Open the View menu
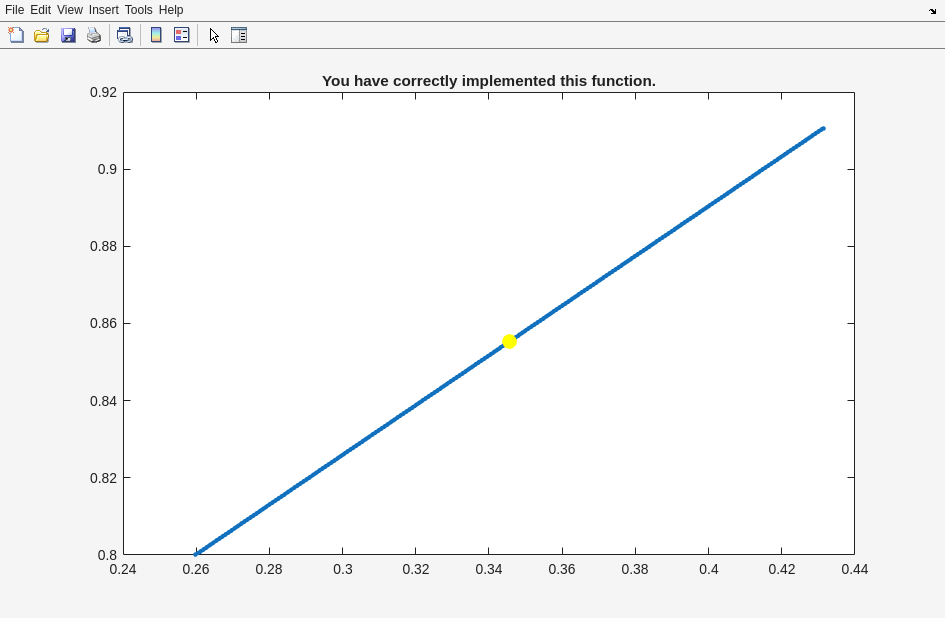Viewport: 945px width, 618px height. tap(70, 10)
